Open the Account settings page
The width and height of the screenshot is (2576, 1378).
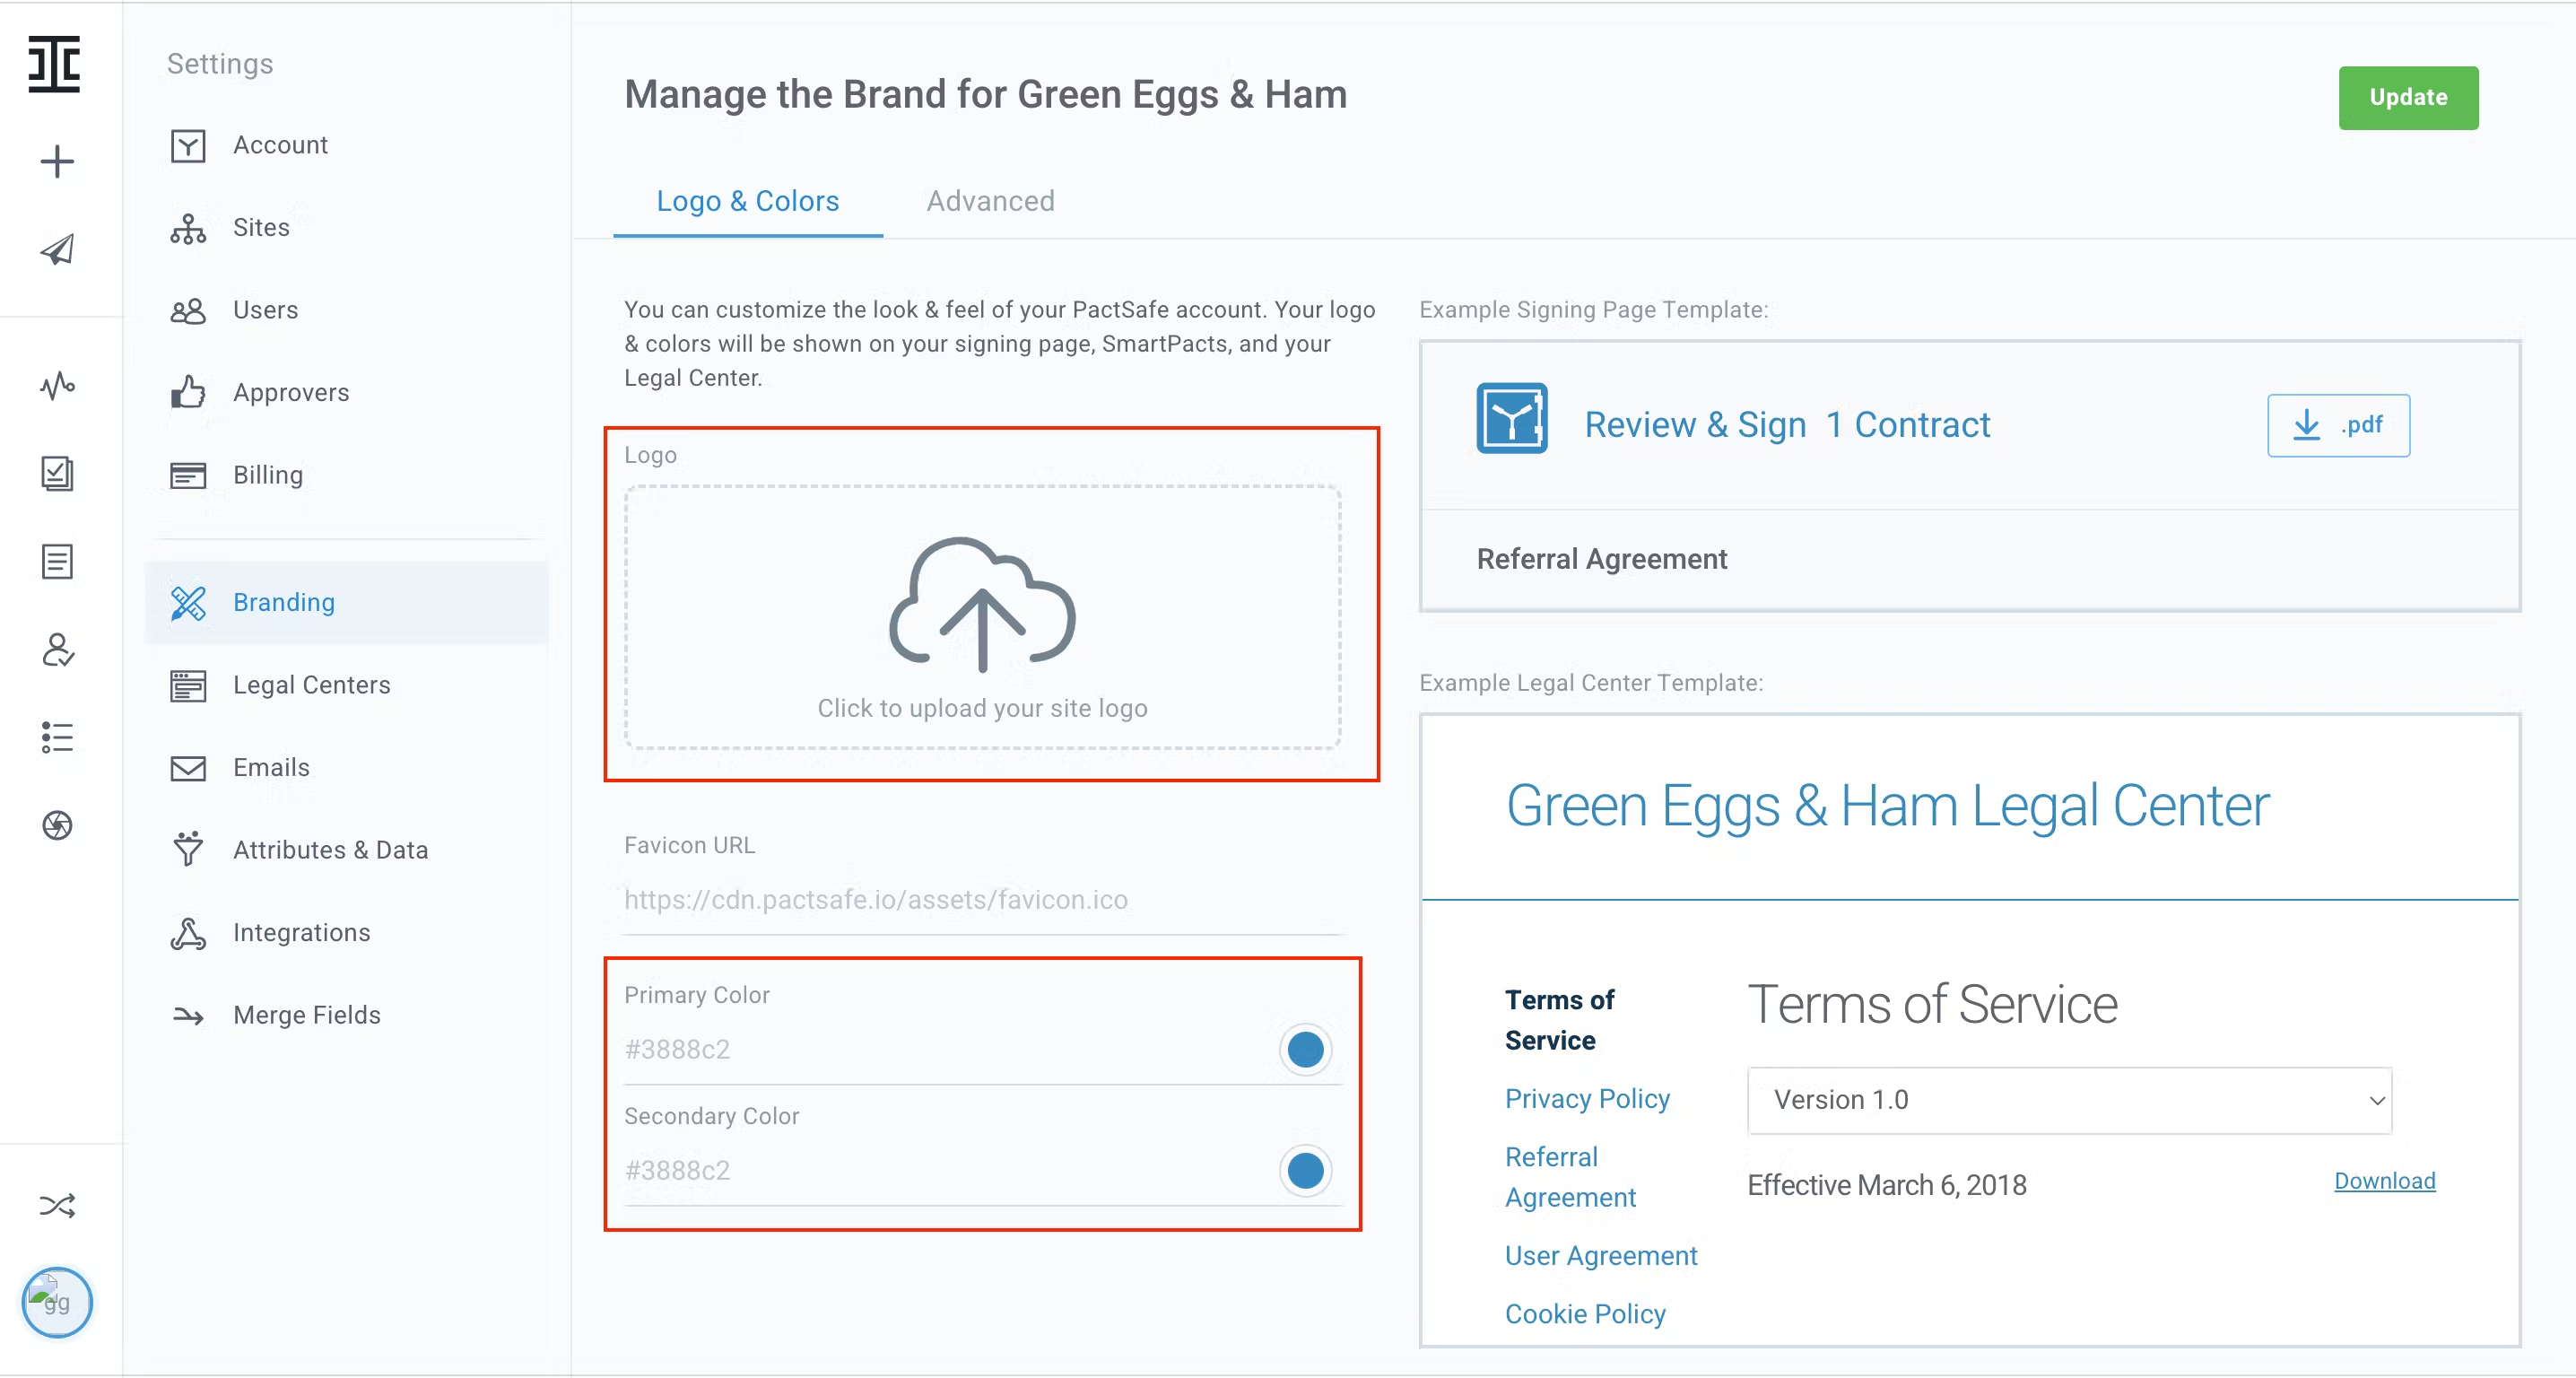280,145
